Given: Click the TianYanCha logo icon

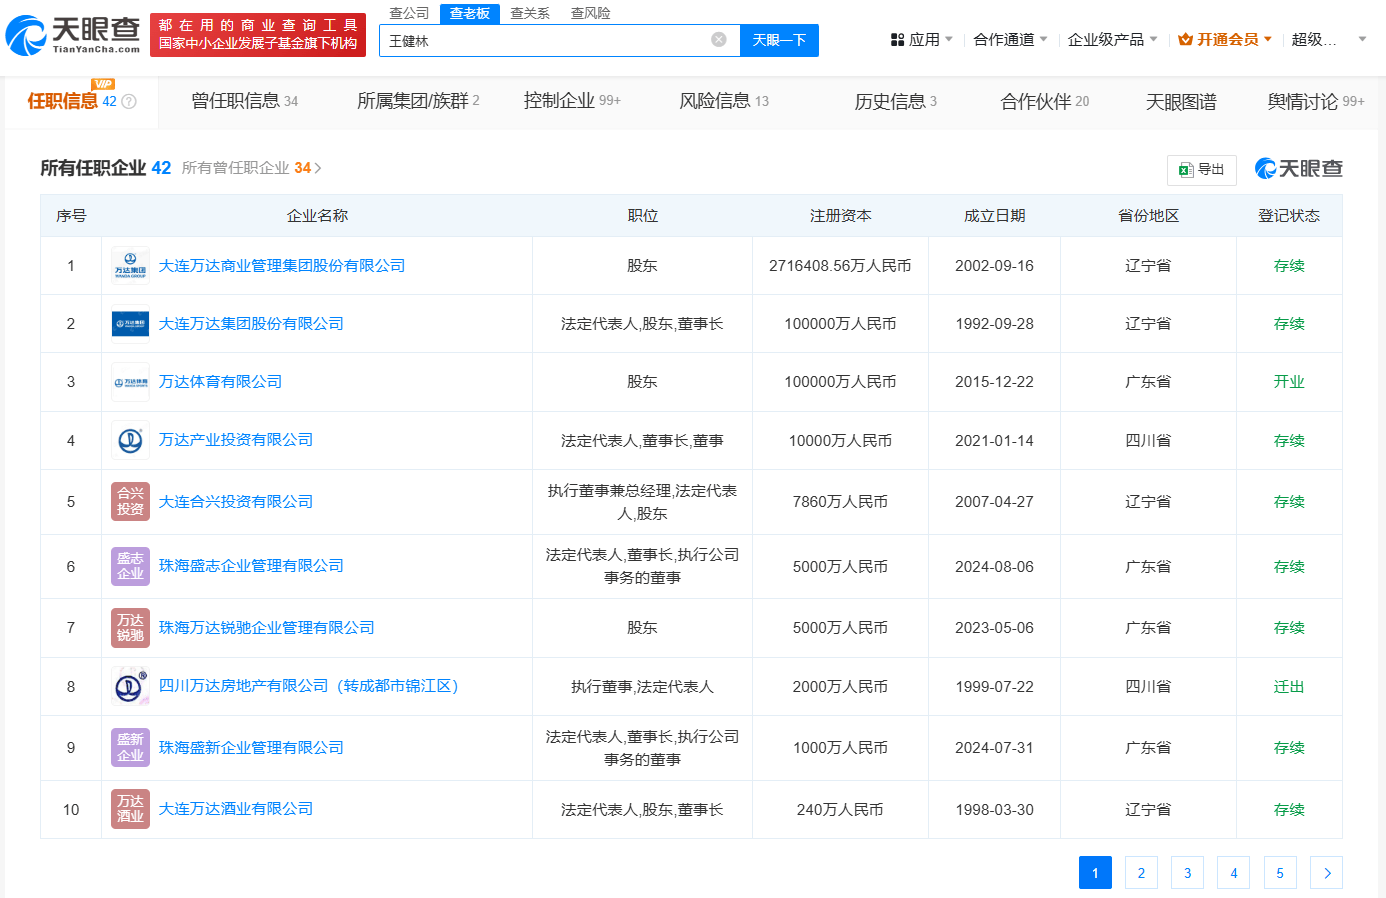Looking at the screenshot, I should [x=26, y=36].
